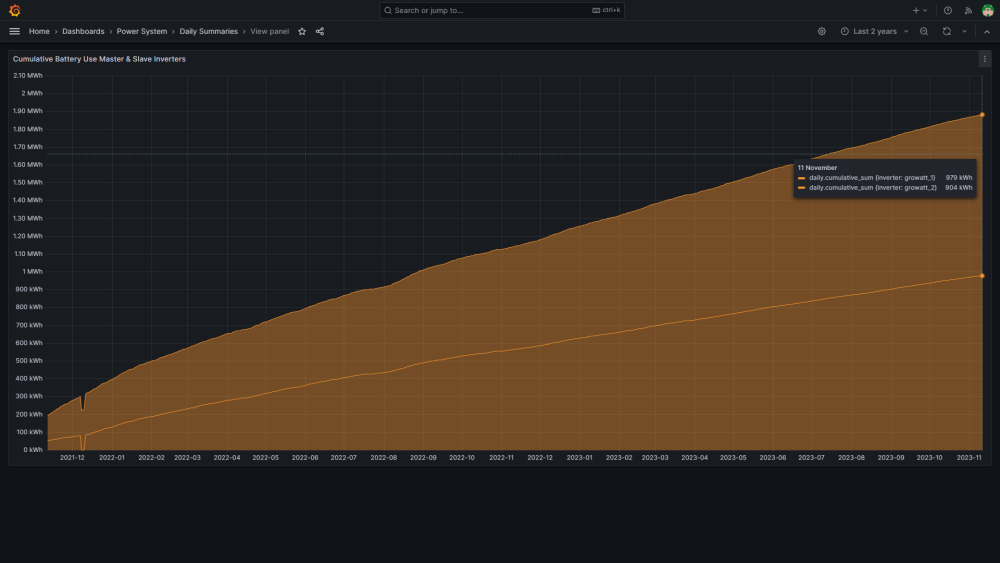Image resolution: width=1000 pixels, height=563 pixels.
Task: Click the 2022-06 x-axis label
Action: coord(305,458)
